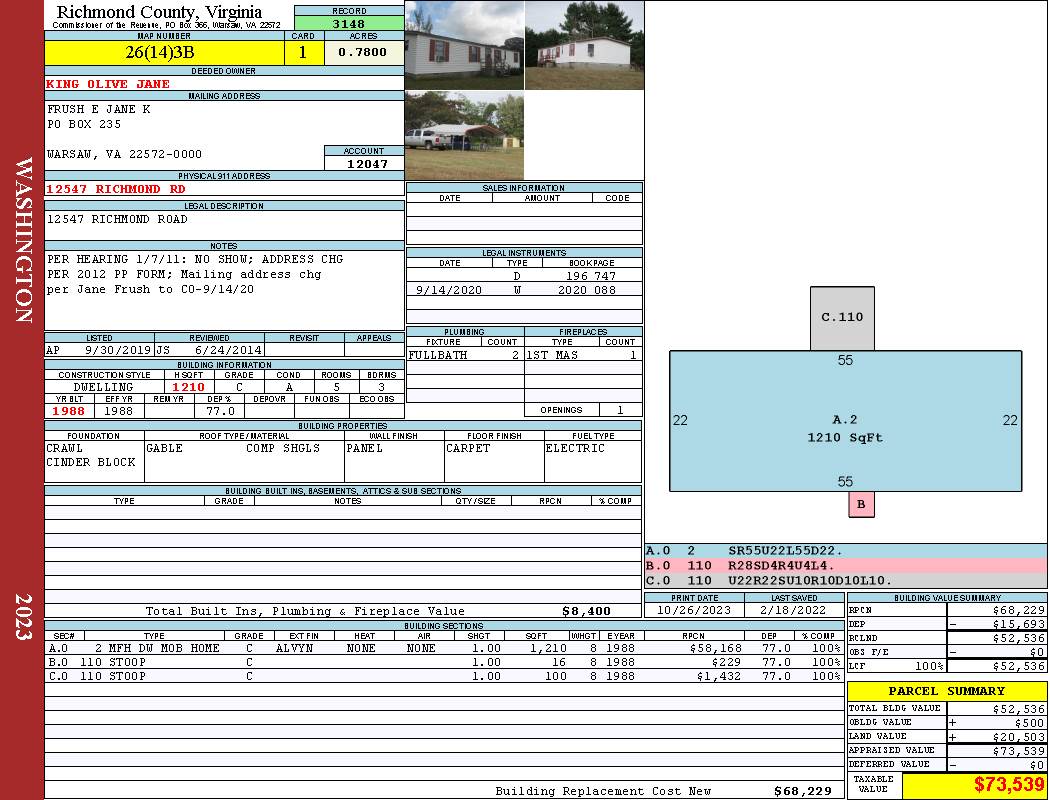1050x800 pixels.
Task: Click fuel type ELECTRIC
Action: point(575,448)
